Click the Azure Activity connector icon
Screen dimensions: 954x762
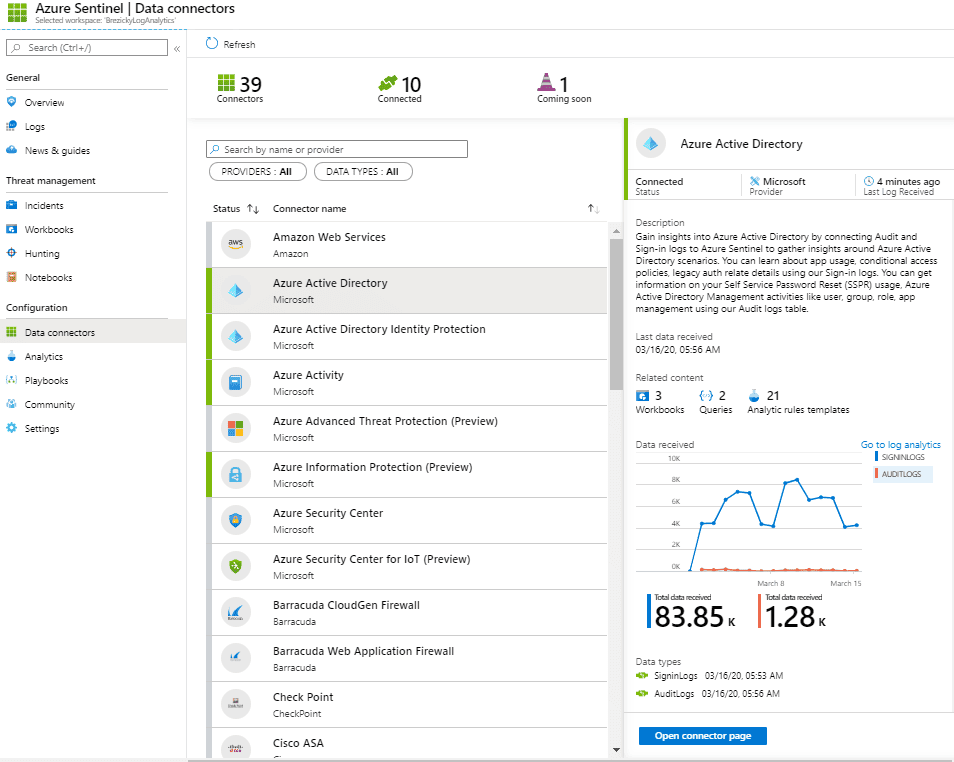coord(235,382)
